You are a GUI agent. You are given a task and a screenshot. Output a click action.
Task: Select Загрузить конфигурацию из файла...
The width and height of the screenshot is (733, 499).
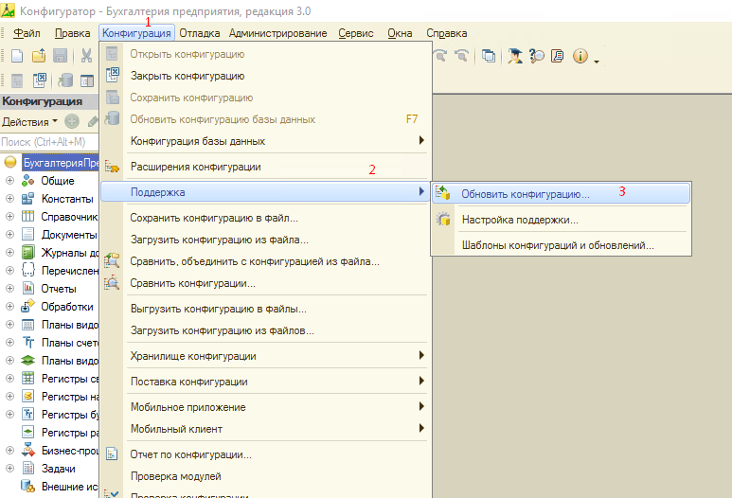(265, 239)
